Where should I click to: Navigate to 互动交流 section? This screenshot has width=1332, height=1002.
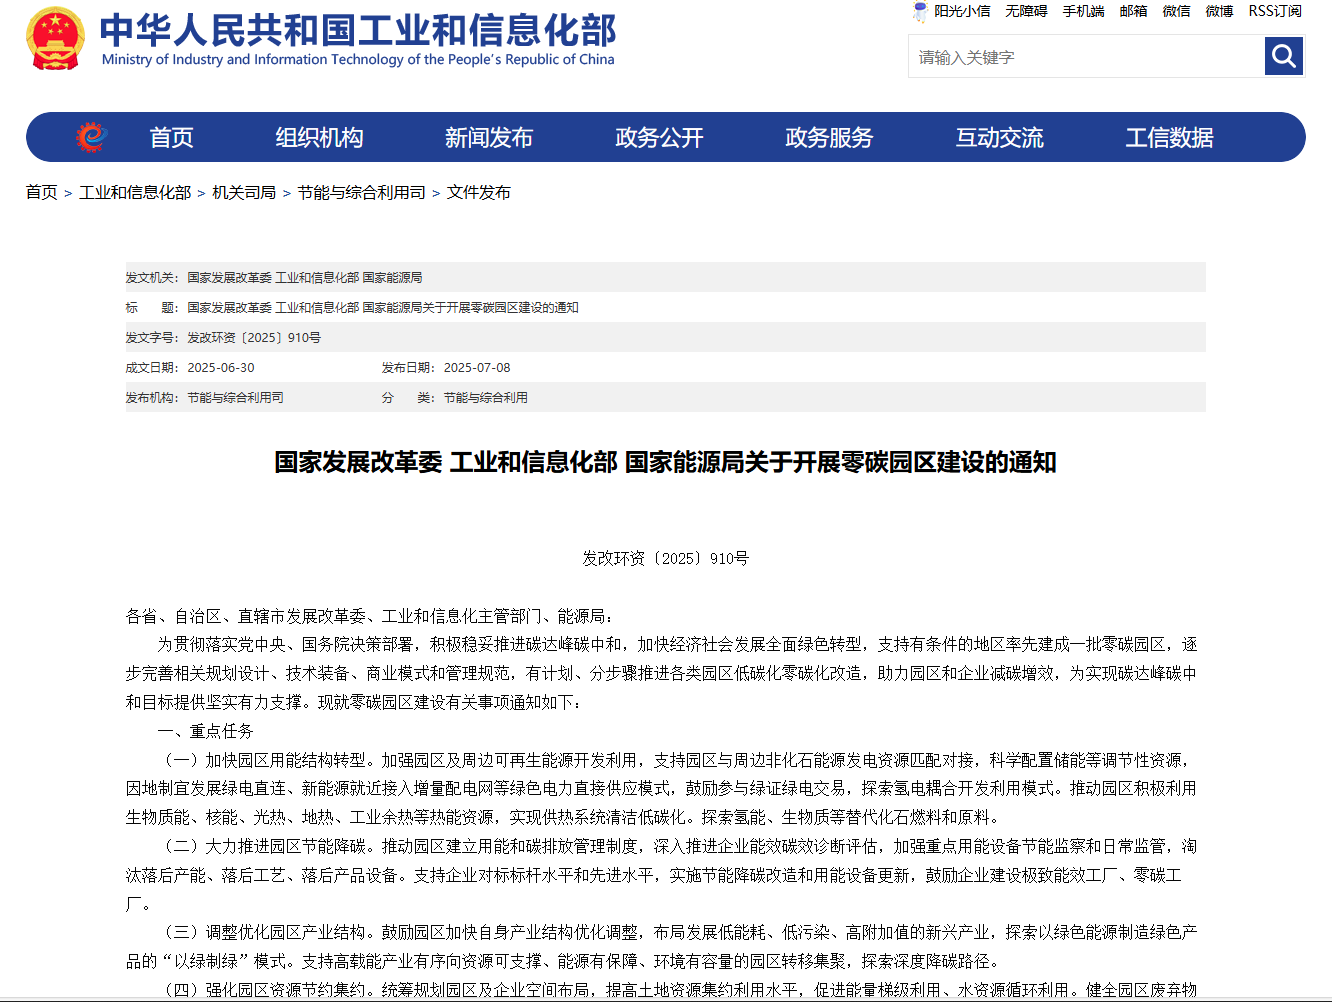(999, 138)
